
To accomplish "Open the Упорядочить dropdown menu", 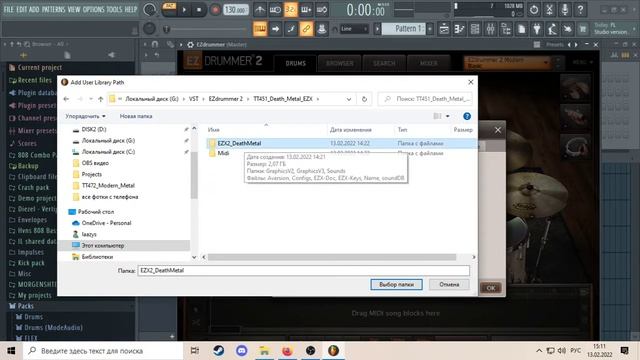I will (x=85, y=116).
